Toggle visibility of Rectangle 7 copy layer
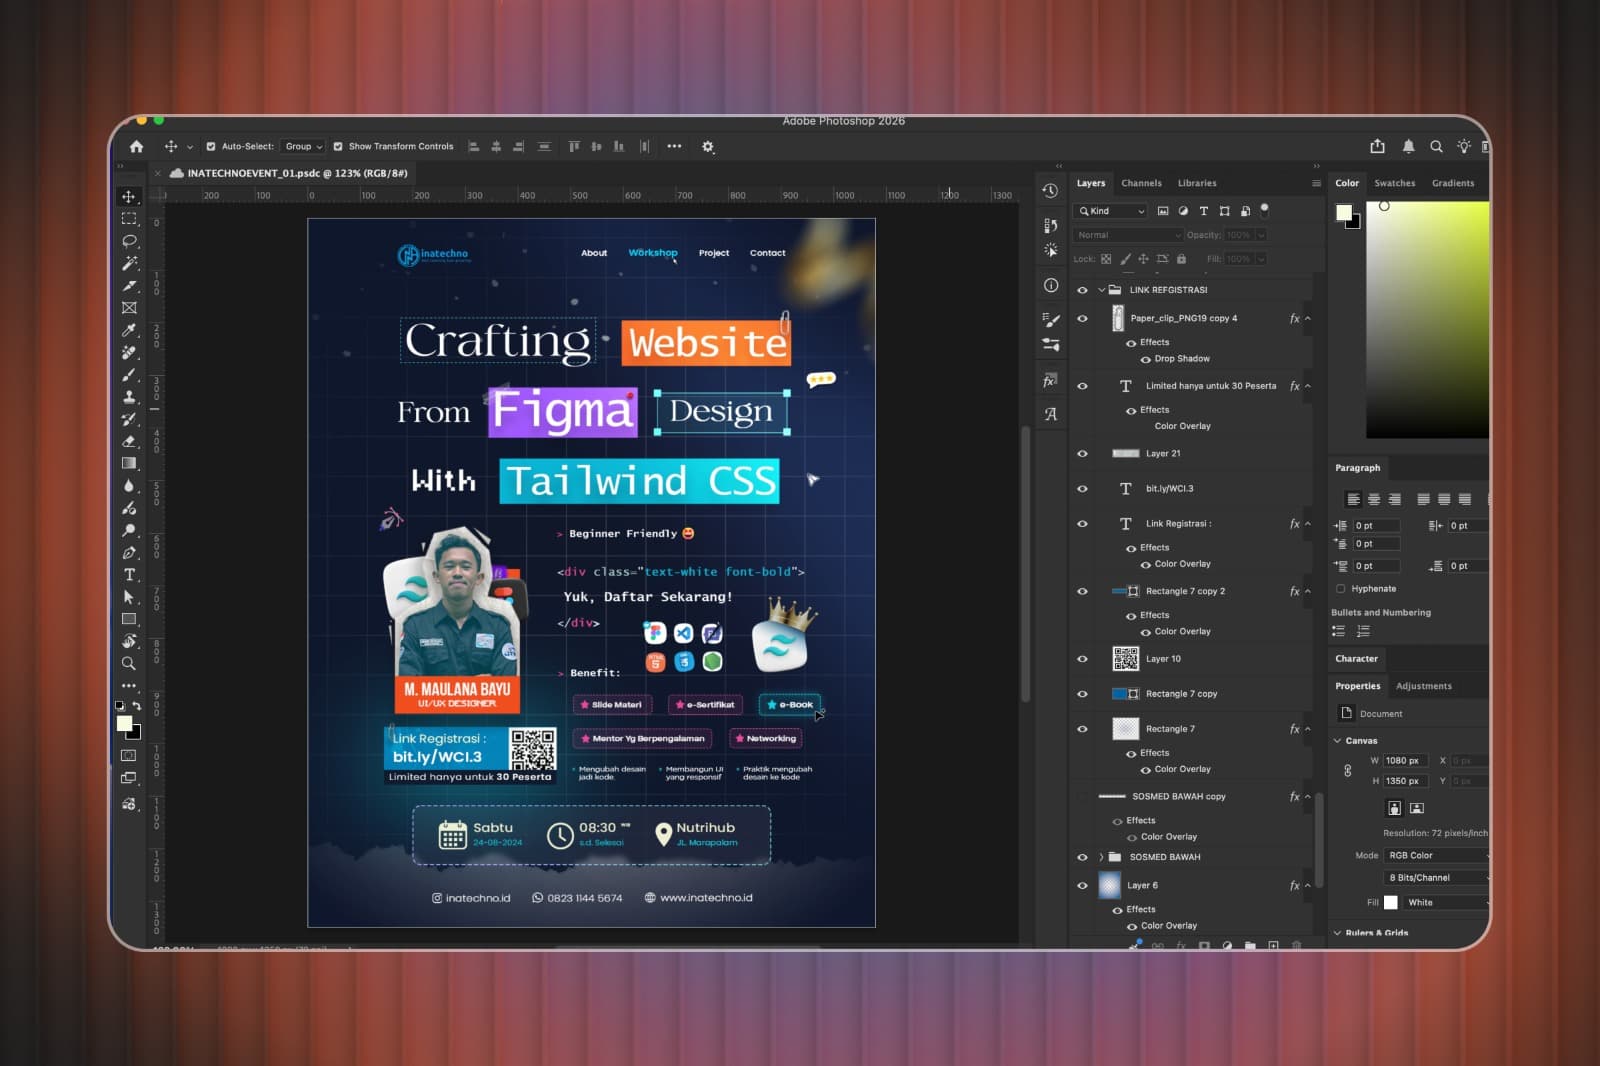1600x1066 pixels. pos(1082,694)
